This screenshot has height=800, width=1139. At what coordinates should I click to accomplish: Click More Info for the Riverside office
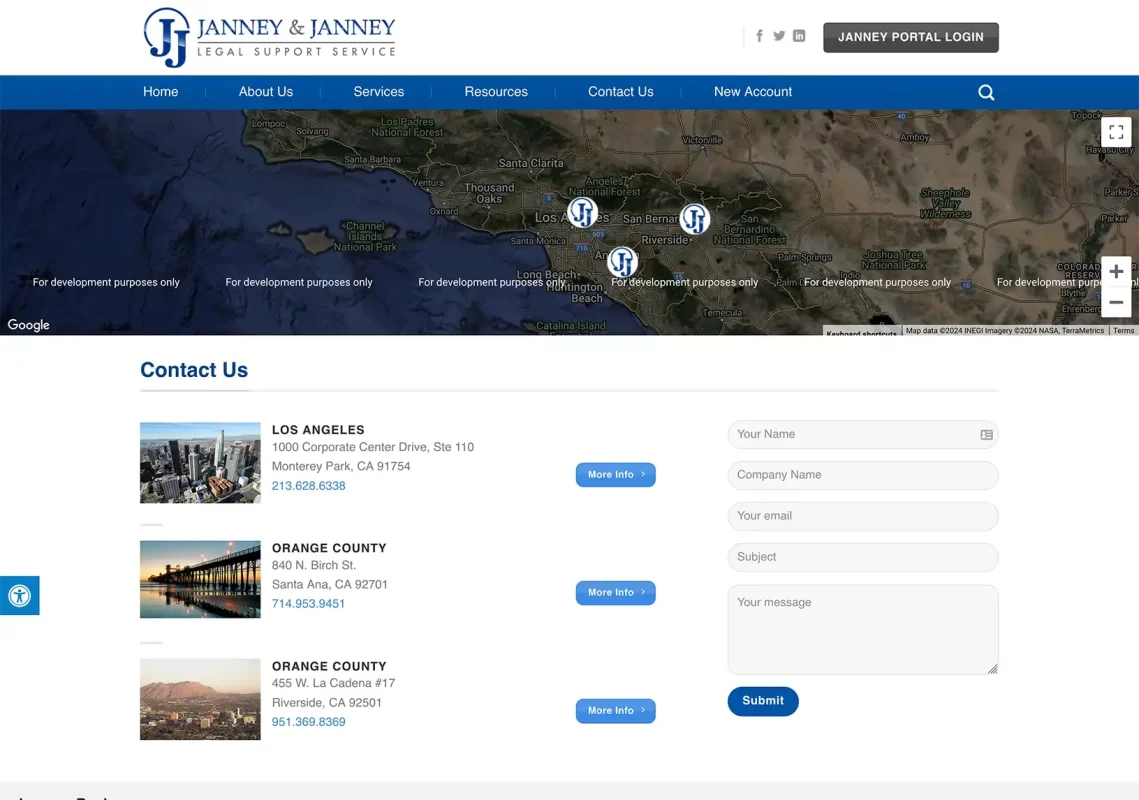coord(615,711)
